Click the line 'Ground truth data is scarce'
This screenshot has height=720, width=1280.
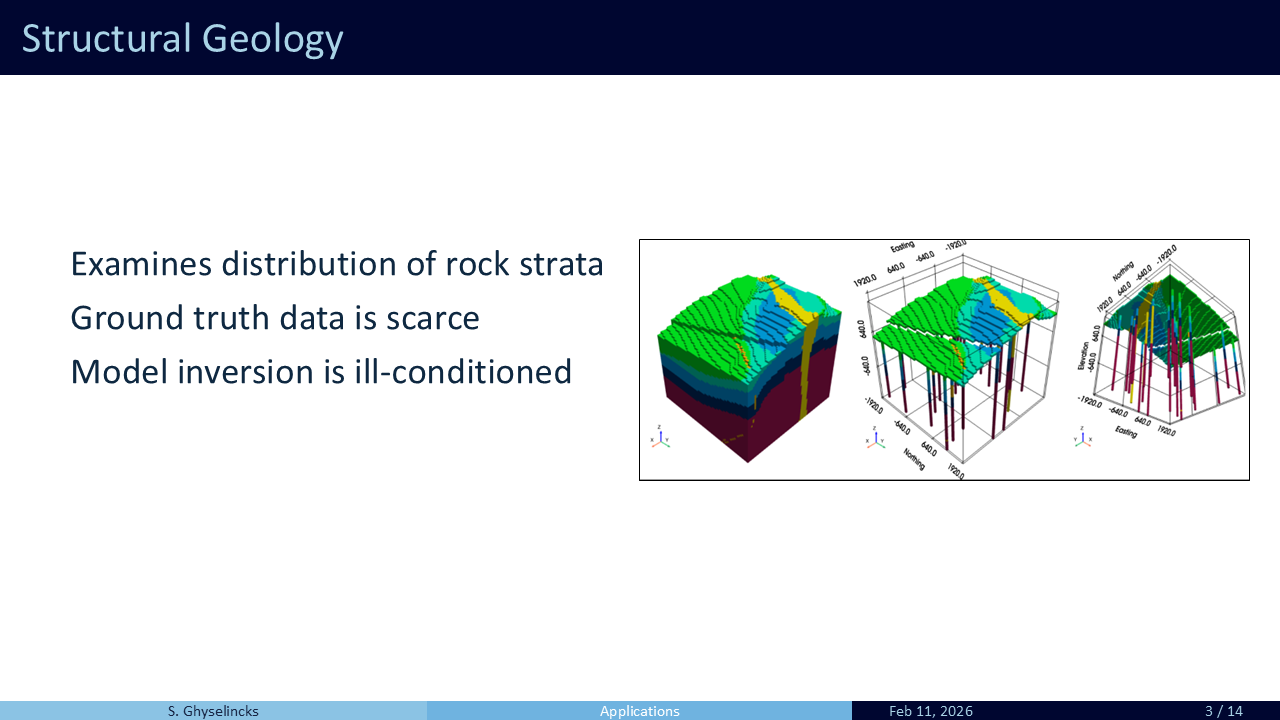pyautogui.click(x=275, y=318)
